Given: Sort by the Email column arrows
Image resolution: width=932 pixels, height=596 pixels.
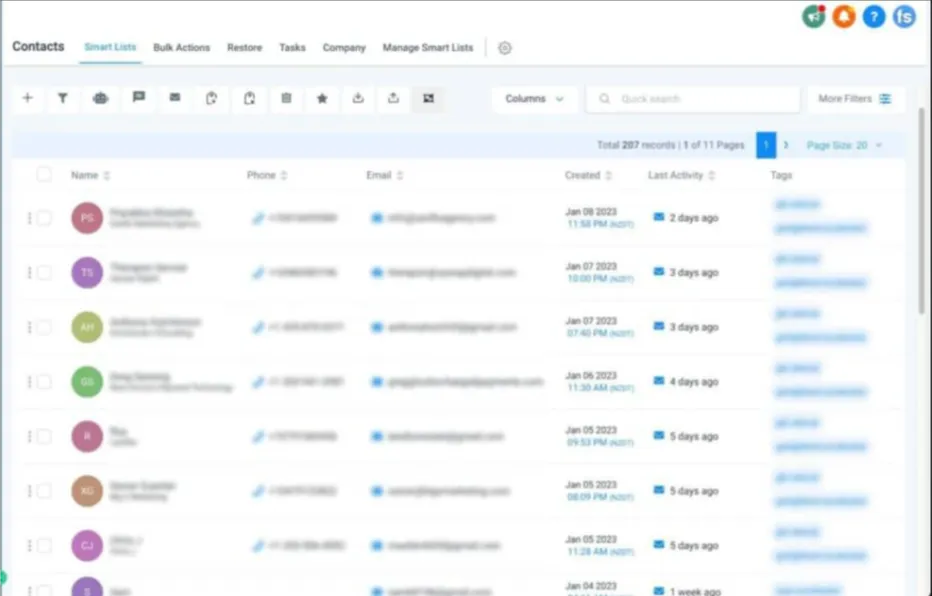Looking at the screenshot, I should 399,175.
